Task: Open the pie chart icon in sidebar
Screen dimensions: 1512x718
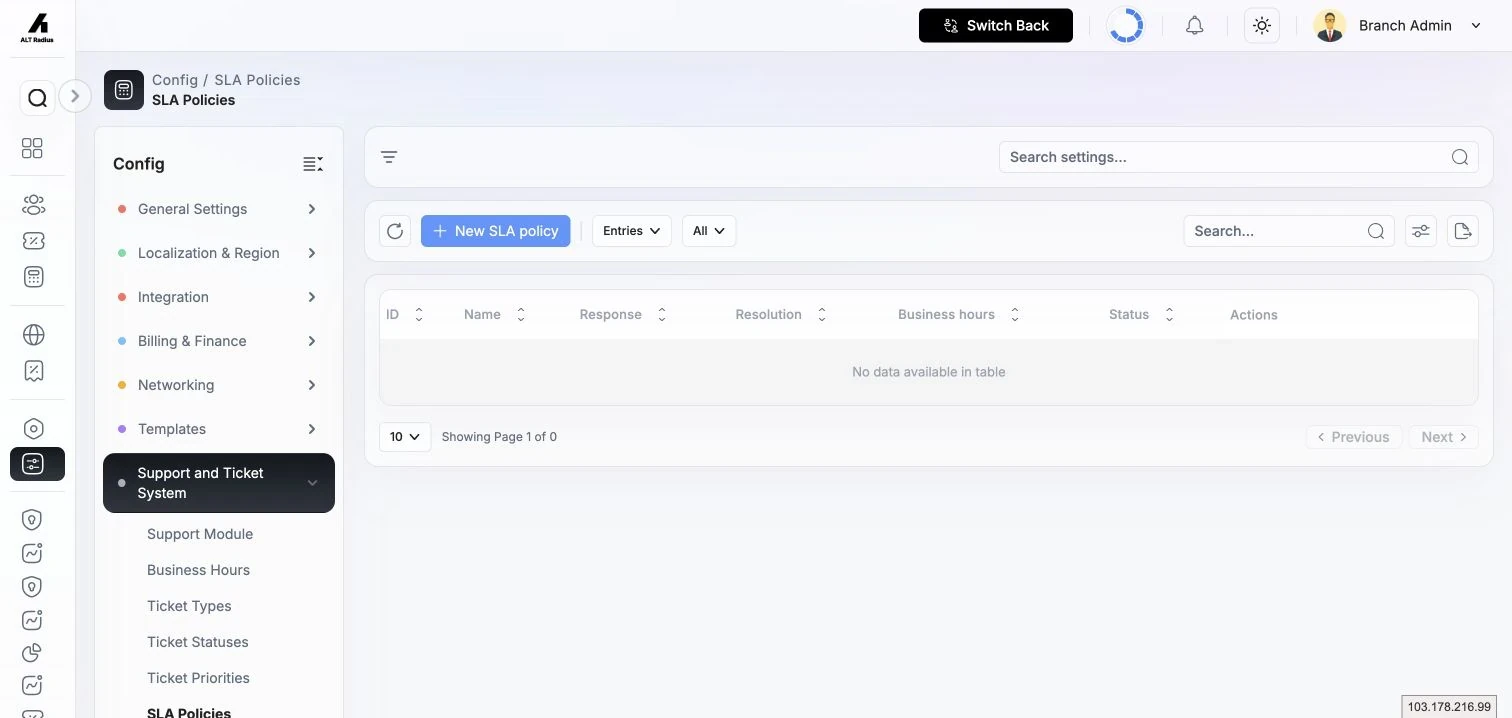Action: click(33, 653)
